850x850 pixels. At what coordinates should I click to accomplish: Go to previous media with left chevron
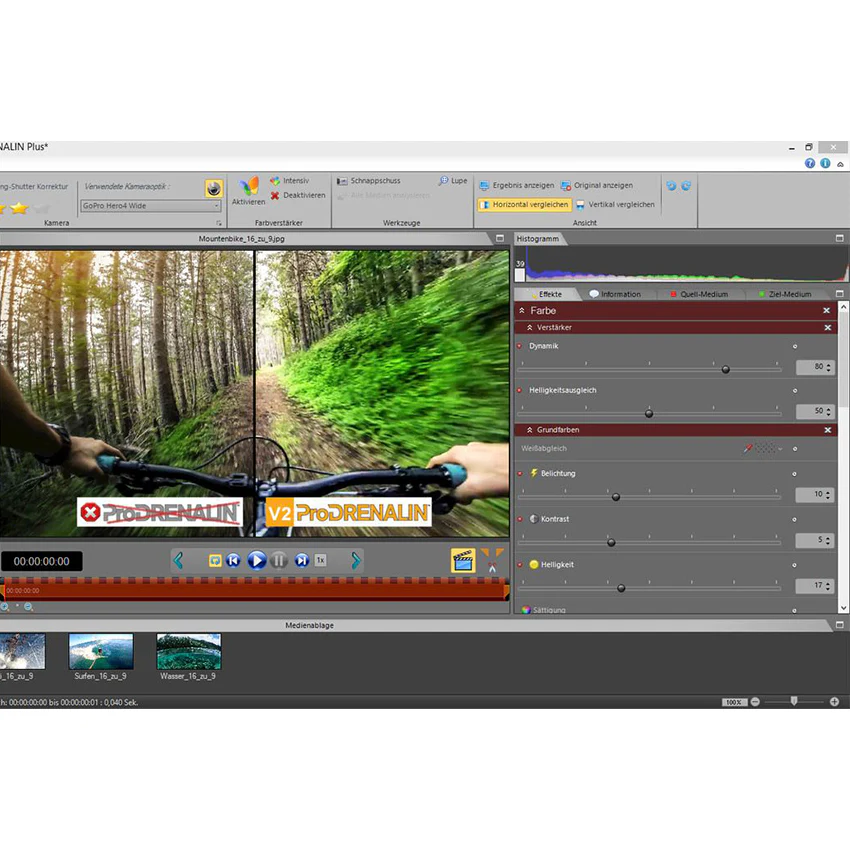click(x=178, y=561)
